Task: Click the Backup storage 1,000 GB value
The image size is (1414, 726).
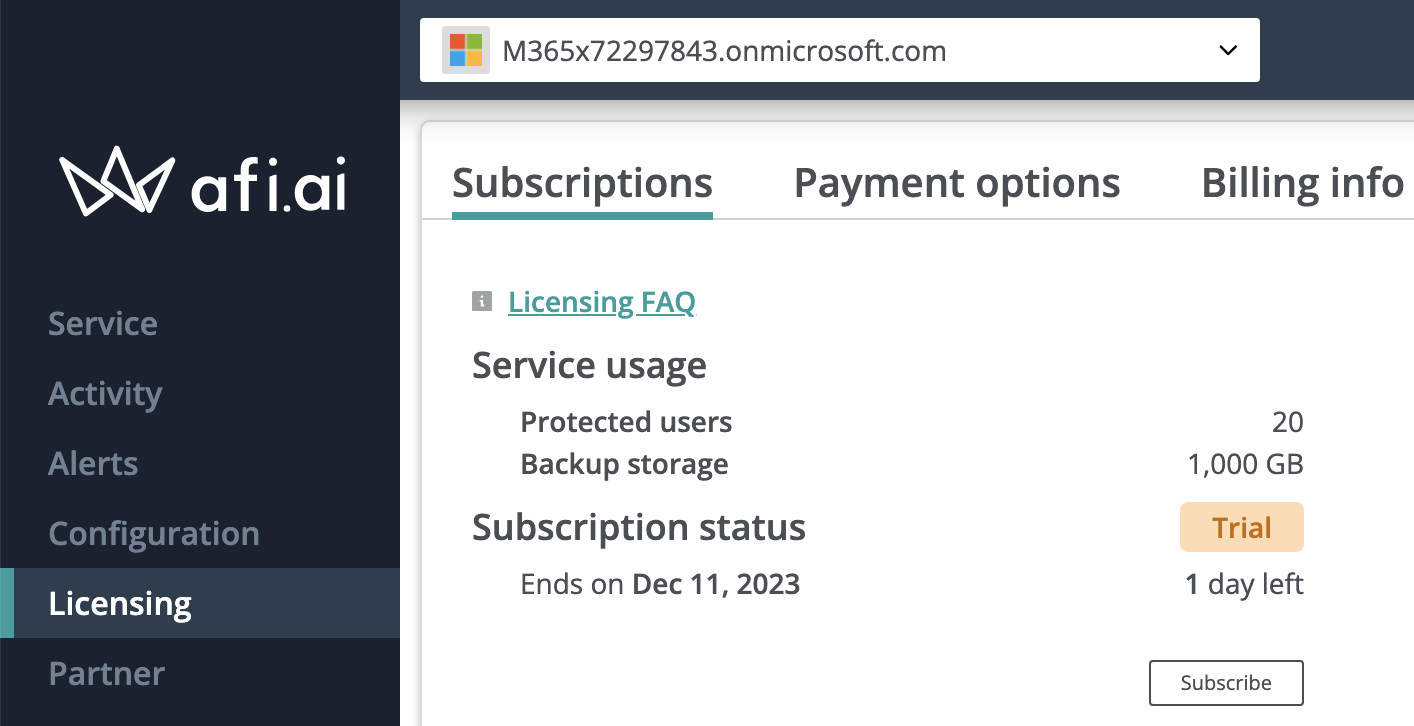Action: [1245, 465]
